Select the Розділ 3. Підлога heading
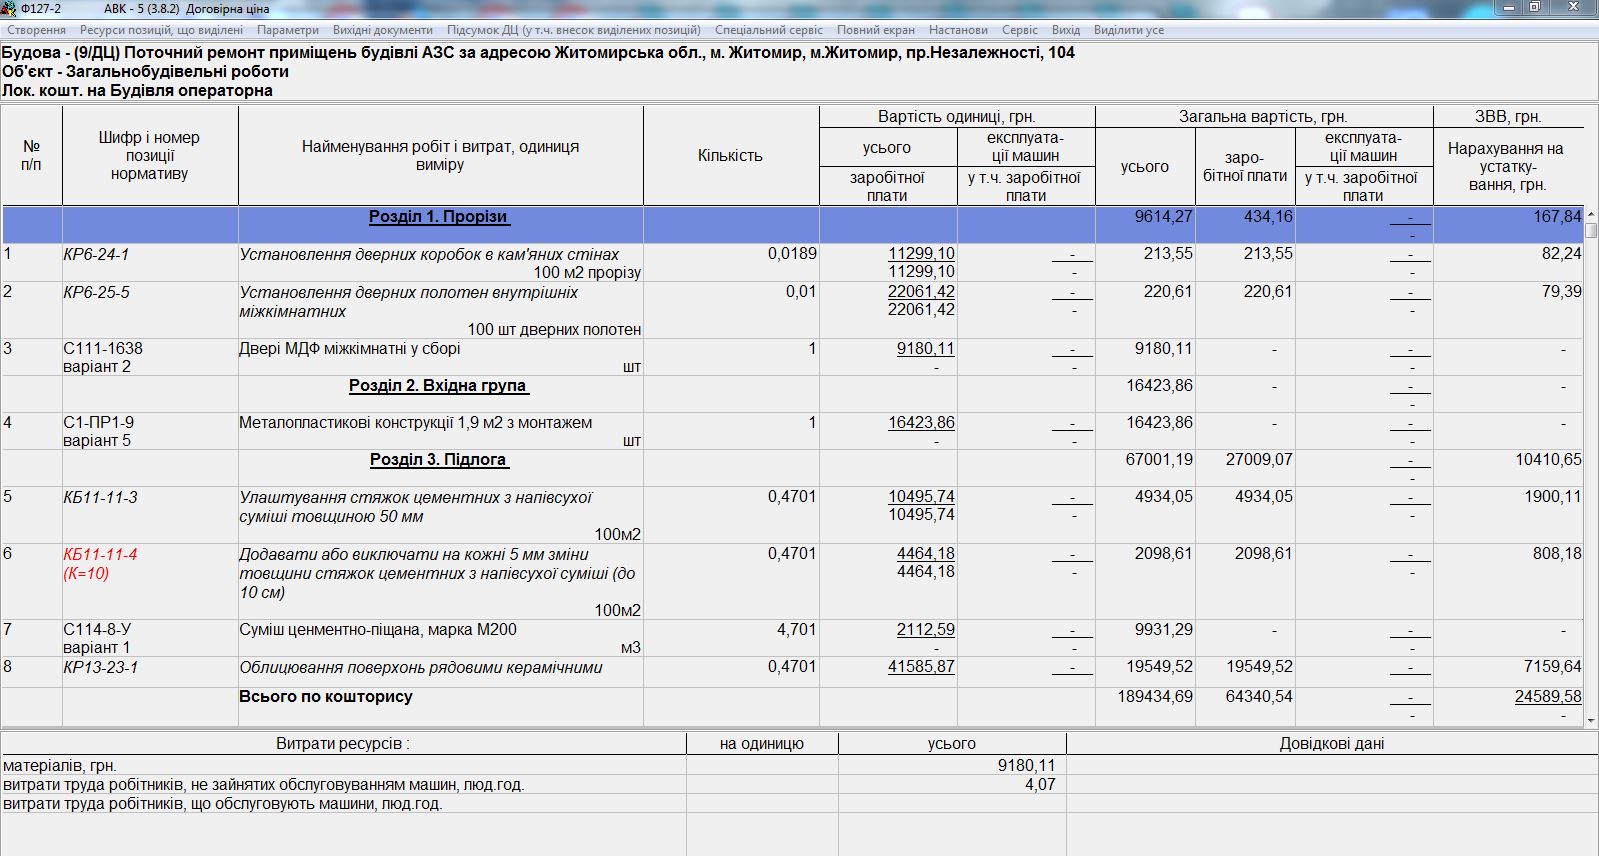Viewport: 1599px width, 856px height. tap(438, 460)
